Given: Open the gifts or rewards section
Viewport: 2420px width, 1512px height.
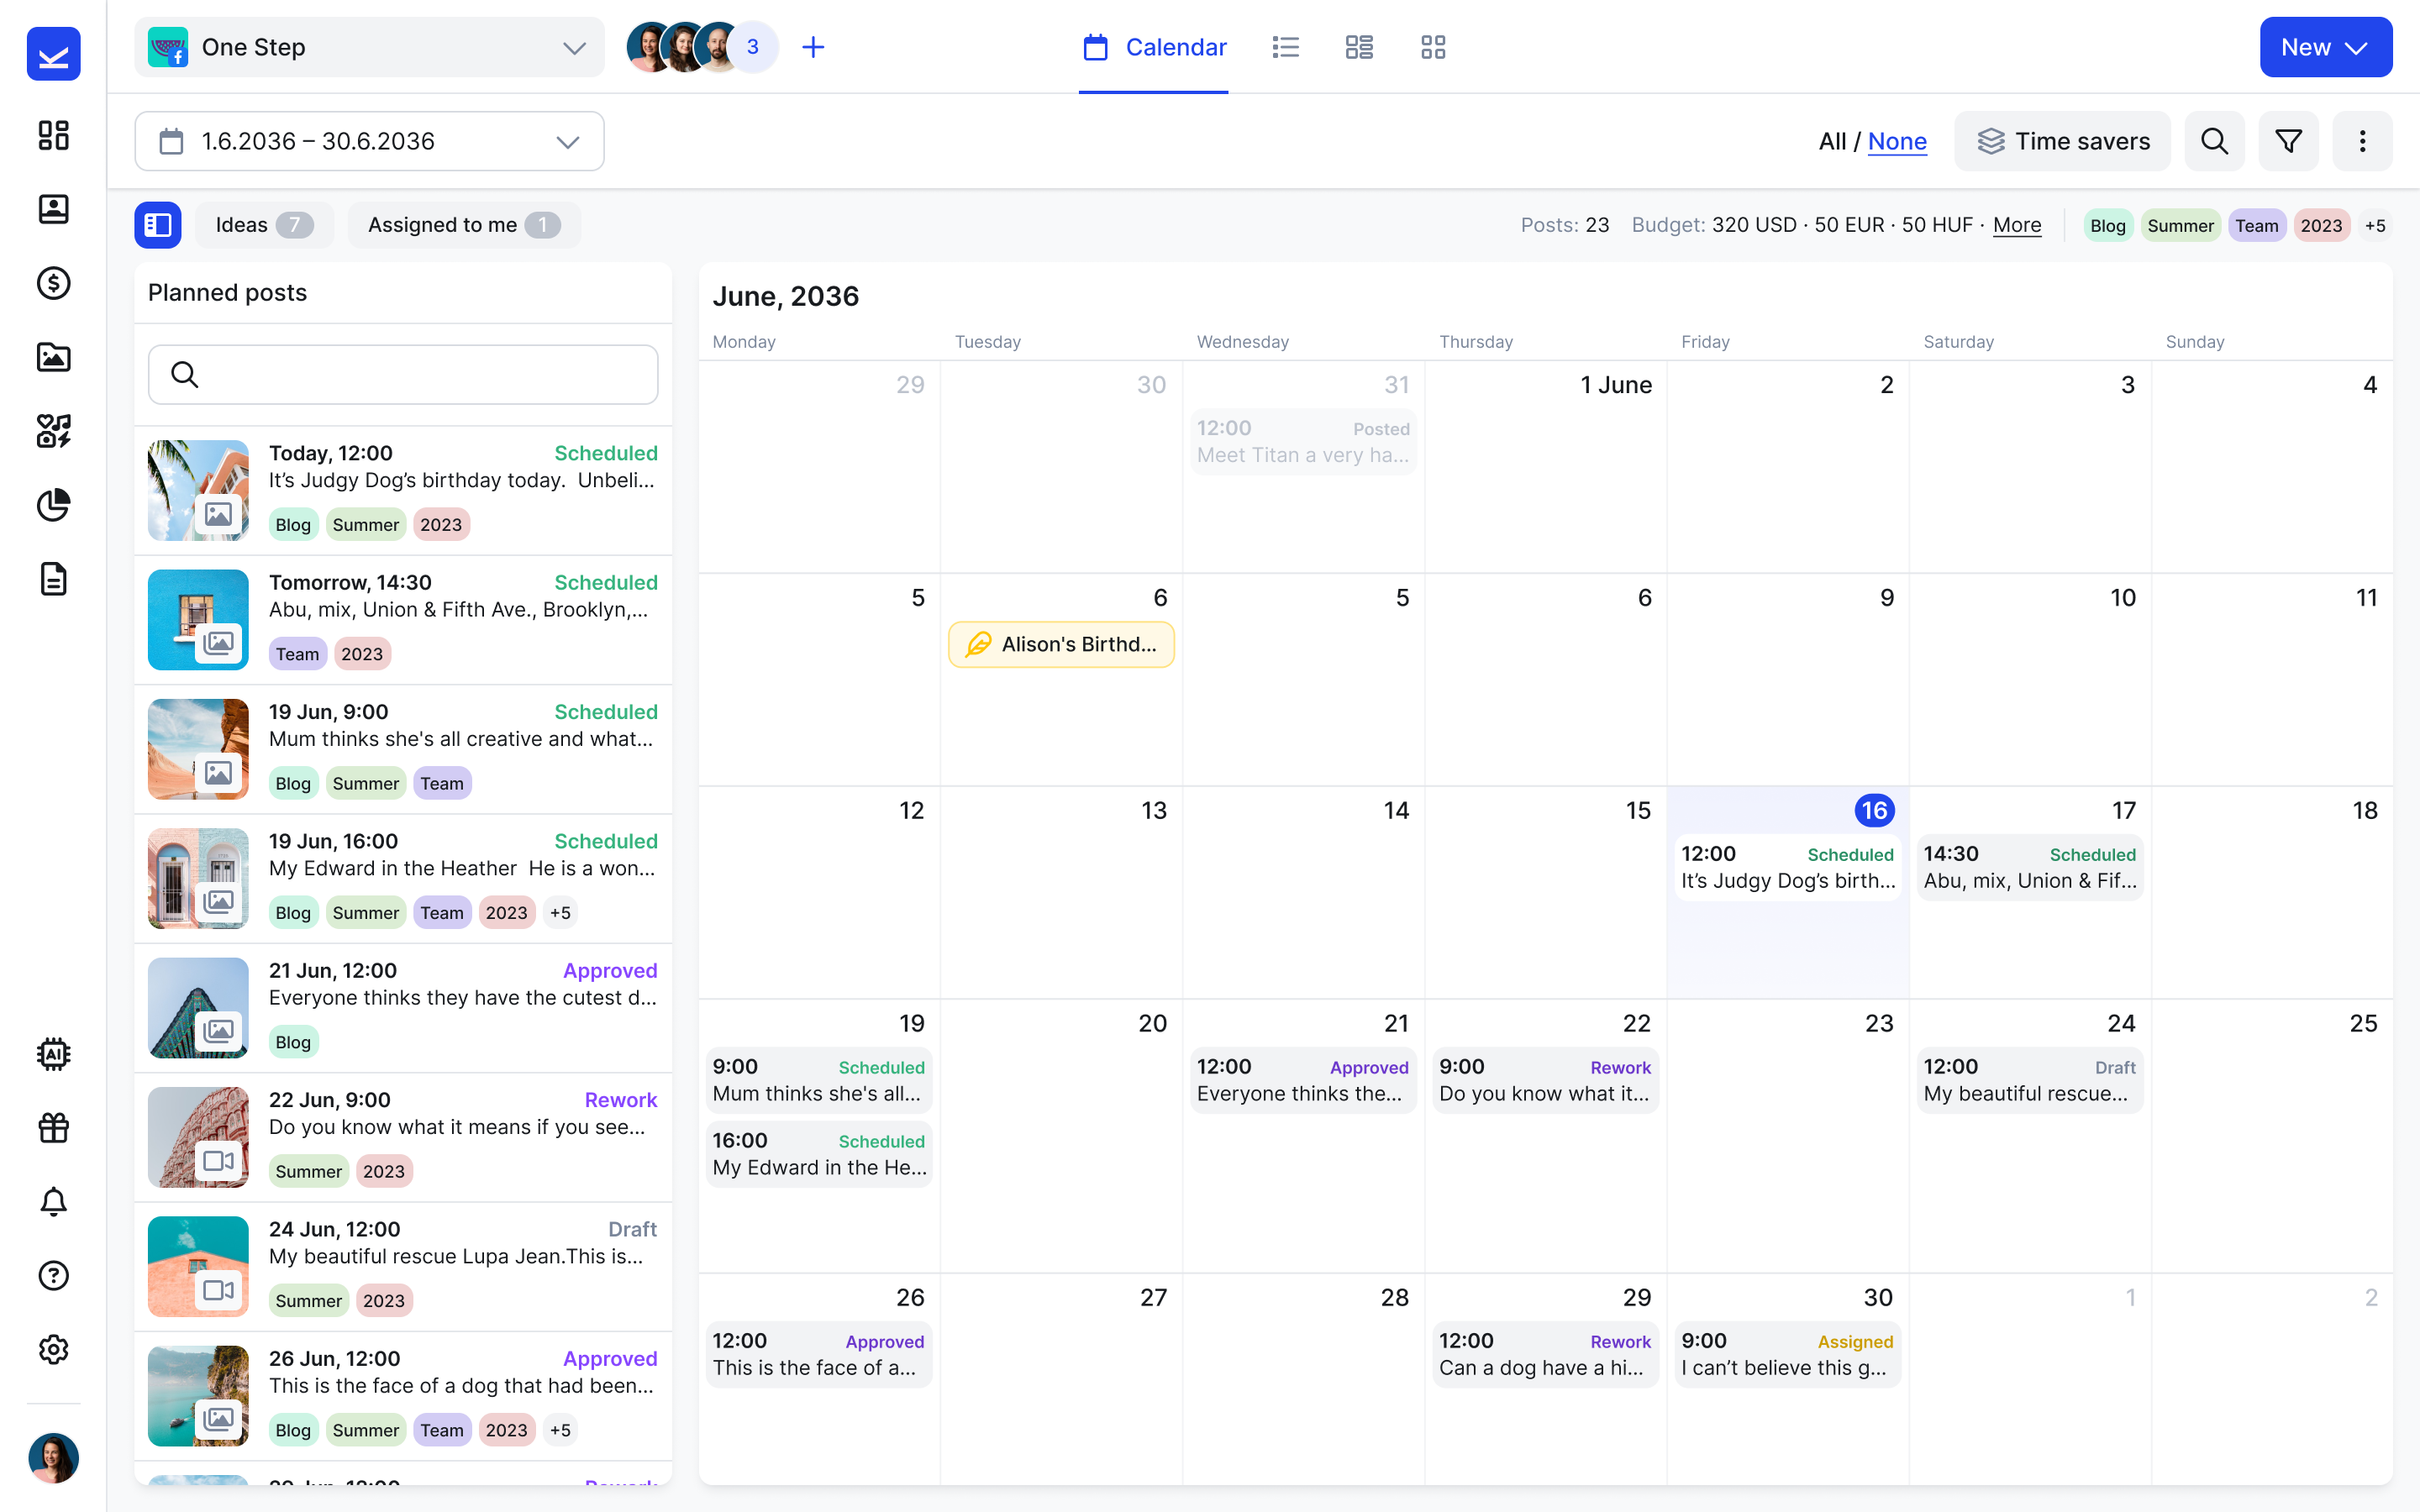Looking at the screenshot, I should coord(54,1127).
